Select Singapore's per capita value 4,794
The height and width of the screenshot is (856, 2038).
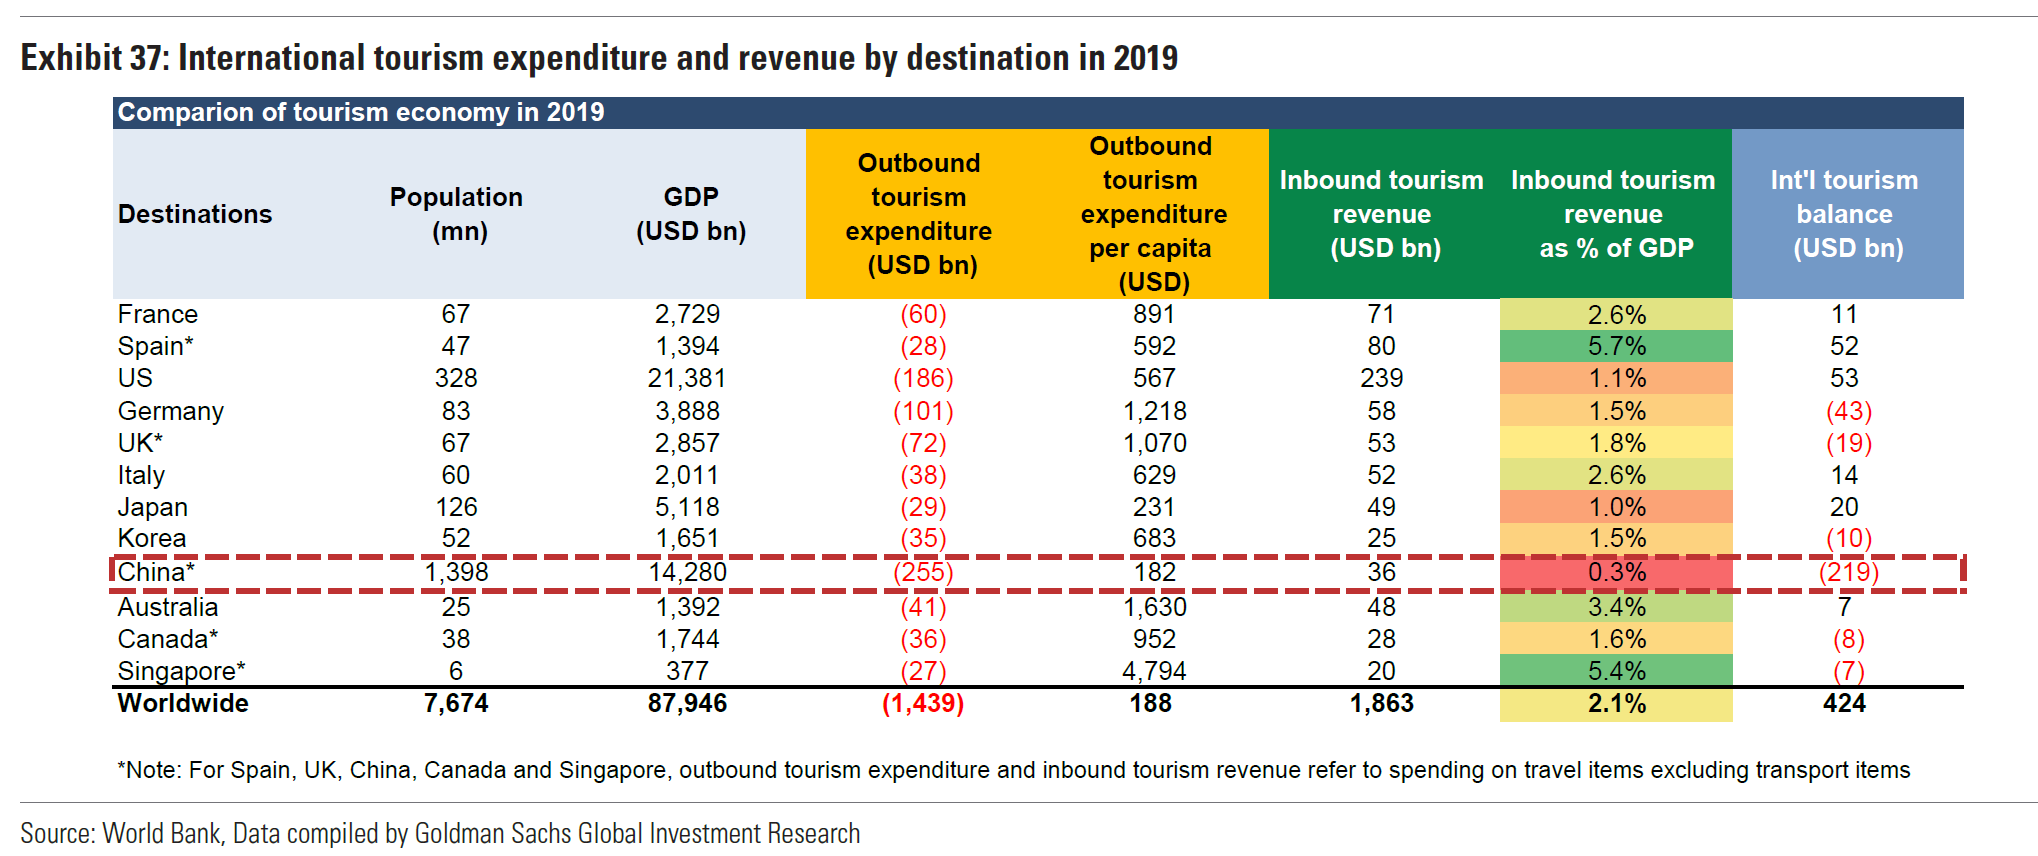click(x=1153, y=670)
